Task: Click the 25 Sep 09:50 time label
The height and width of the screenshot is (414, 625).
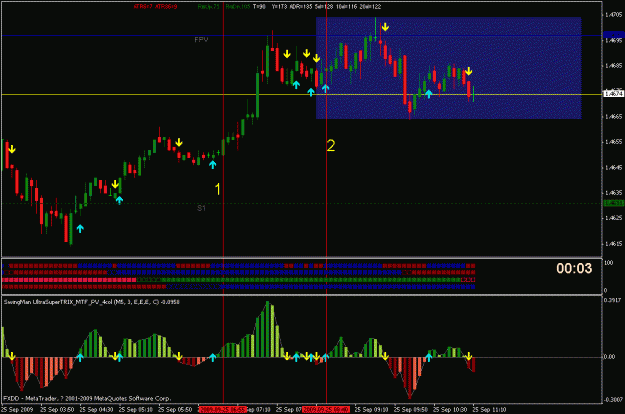Action: tap(411, 409)
